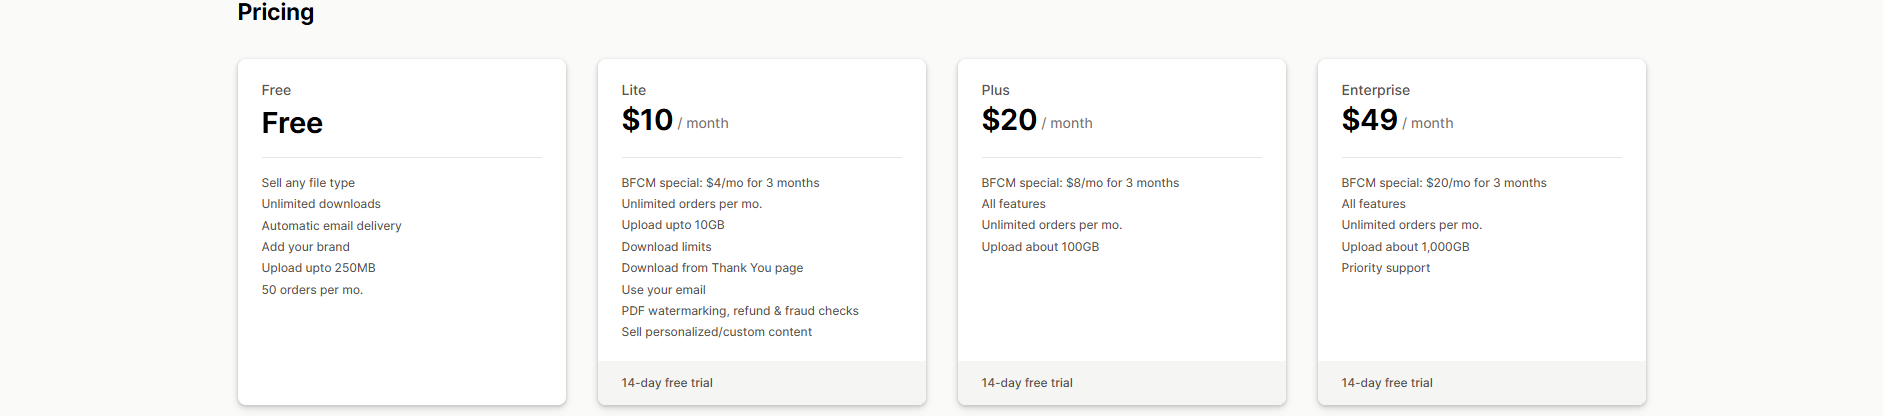Click Plus plan's 14-day free trial
1883x416 pixels.
(x=1027, y=383)
